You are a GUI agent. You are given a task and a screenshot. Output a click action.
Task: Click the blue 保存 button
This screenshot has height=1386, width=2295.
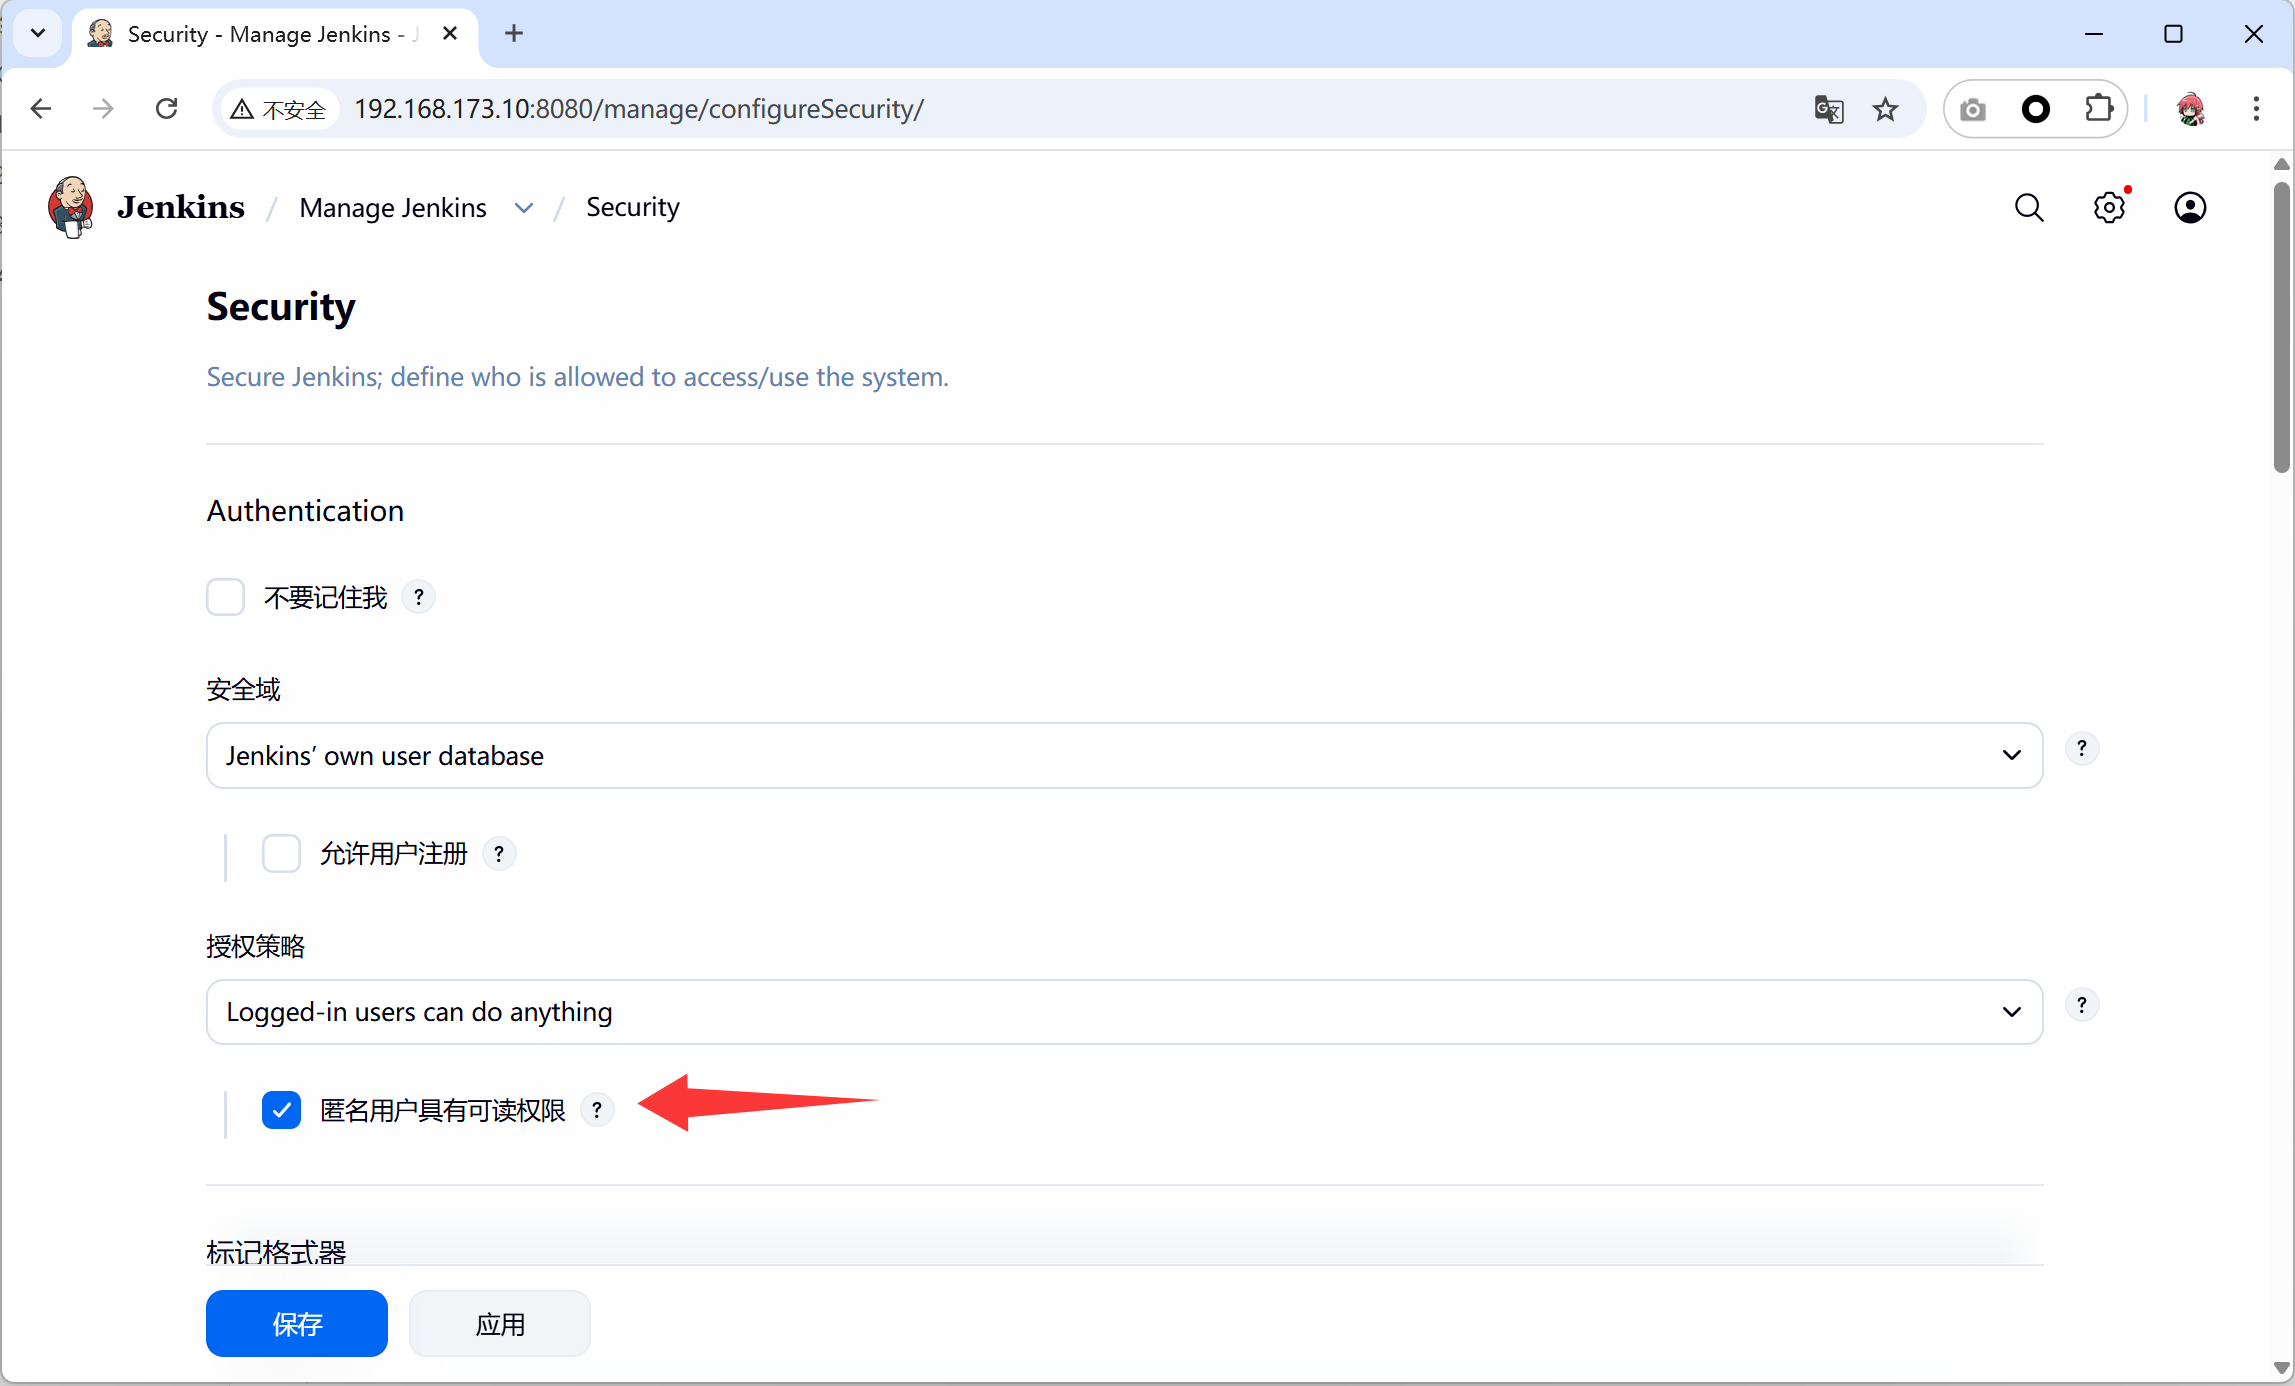point(296,1324)
